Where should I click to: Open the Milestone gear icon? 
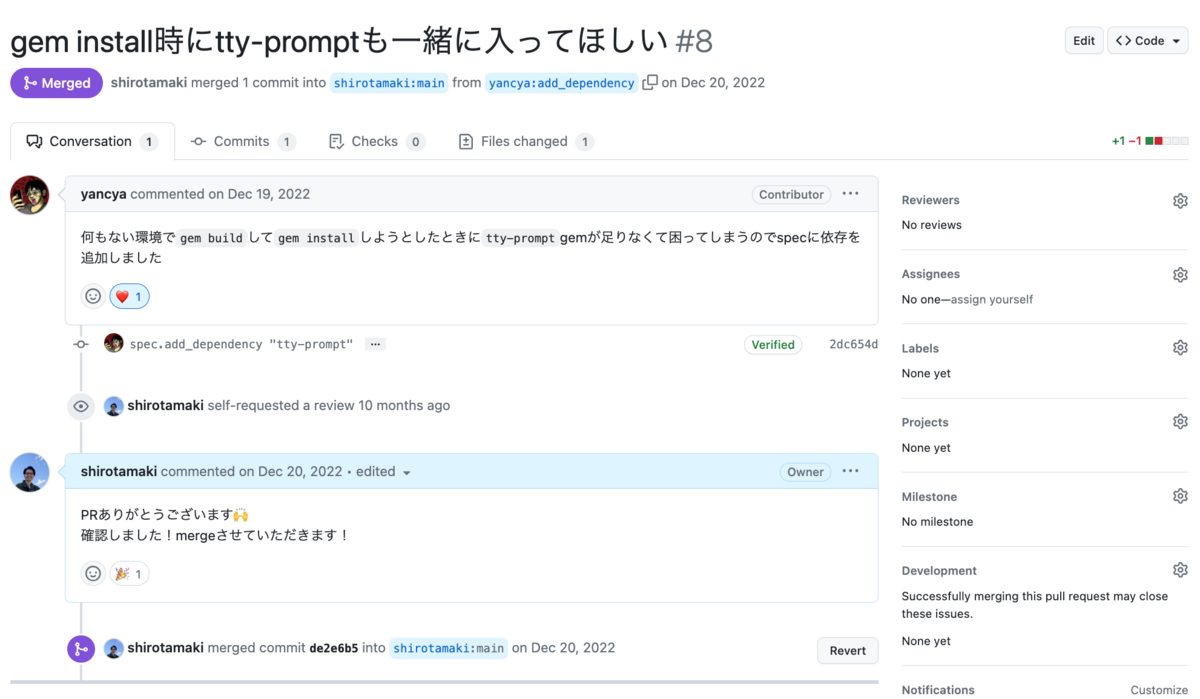tap(1180, 496)
